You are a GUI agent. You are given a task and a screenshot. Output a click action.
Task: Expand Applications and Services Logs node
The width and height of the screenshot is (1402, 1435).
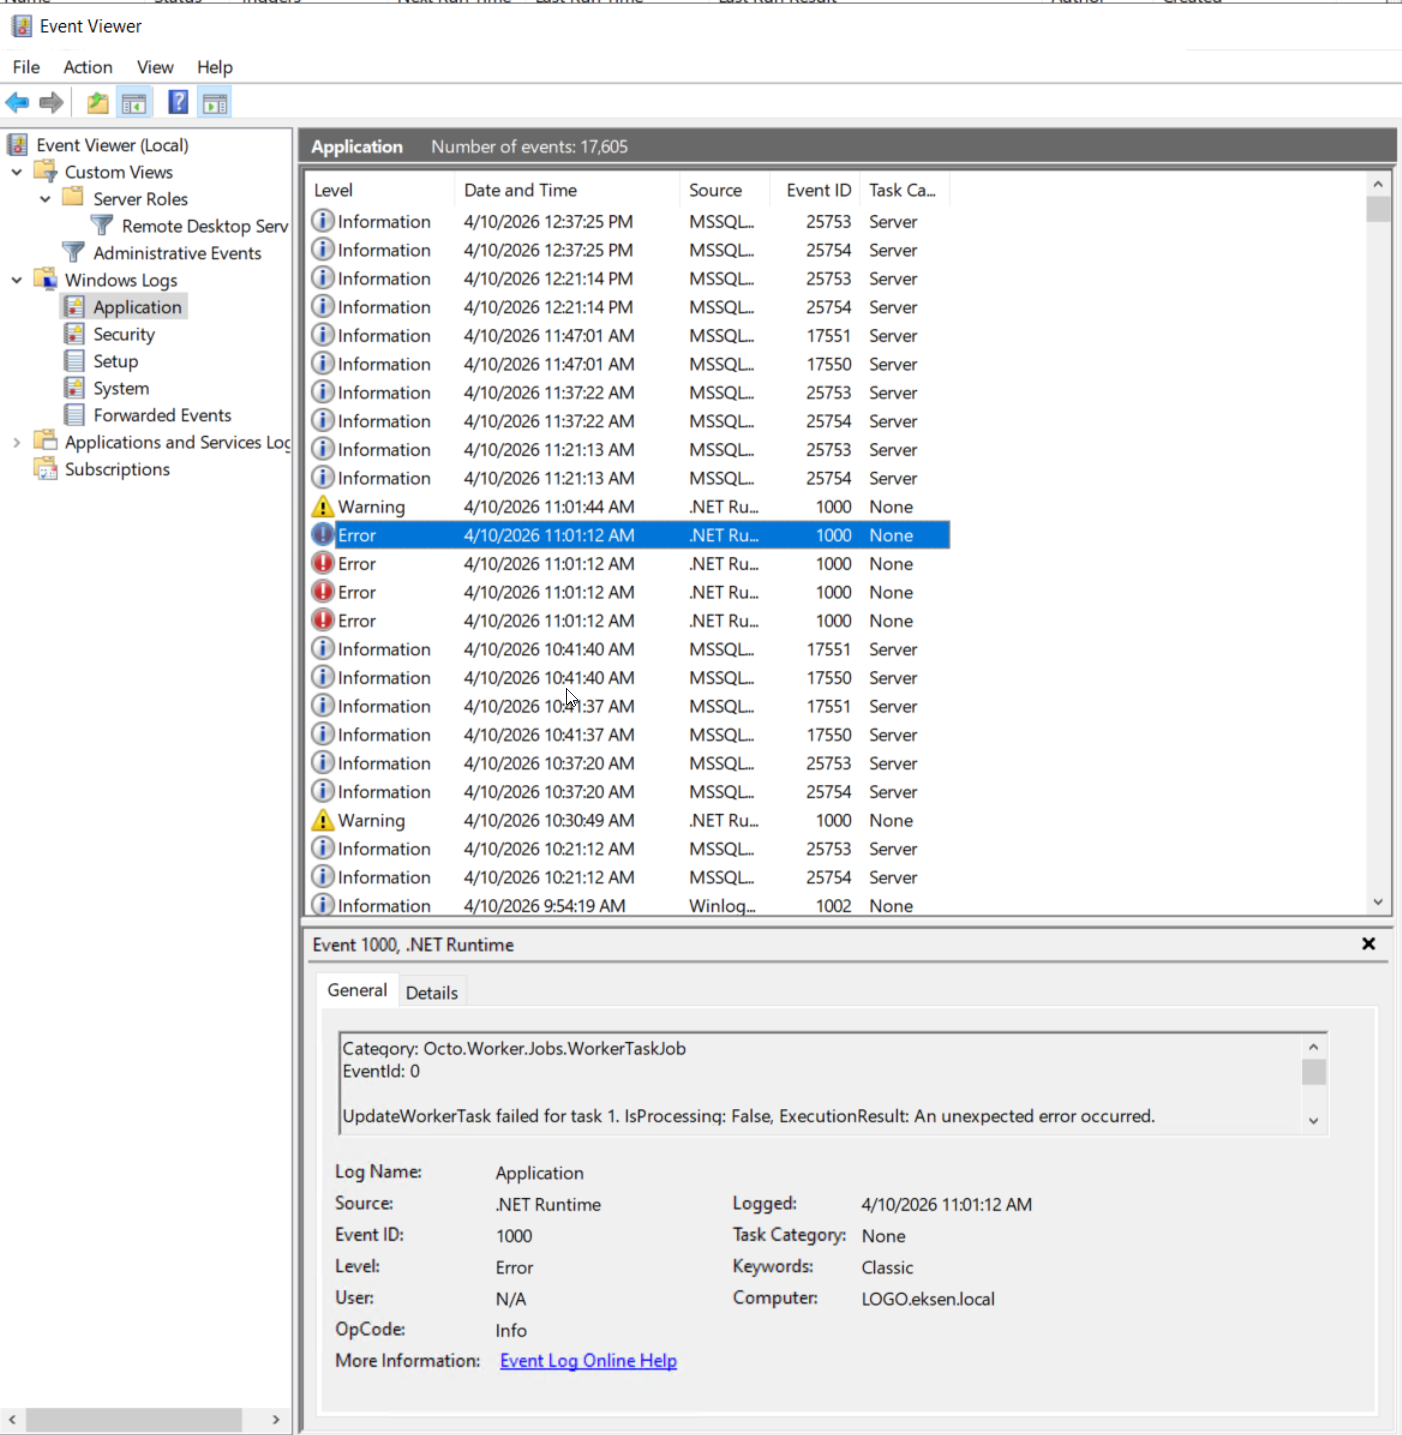[17, 442]
